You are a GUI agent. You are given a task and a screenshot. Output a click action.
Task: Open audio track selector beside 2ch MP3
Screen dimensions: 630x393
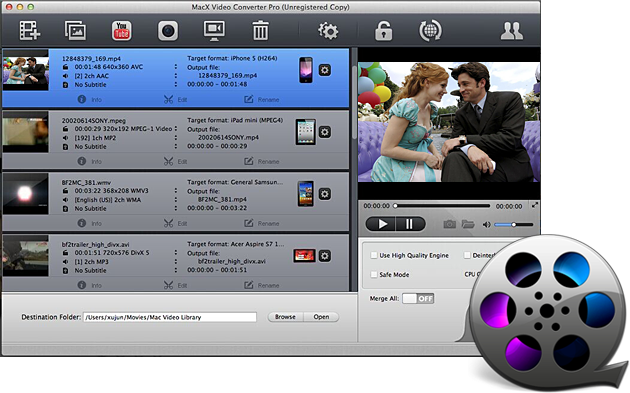(176, 261)
